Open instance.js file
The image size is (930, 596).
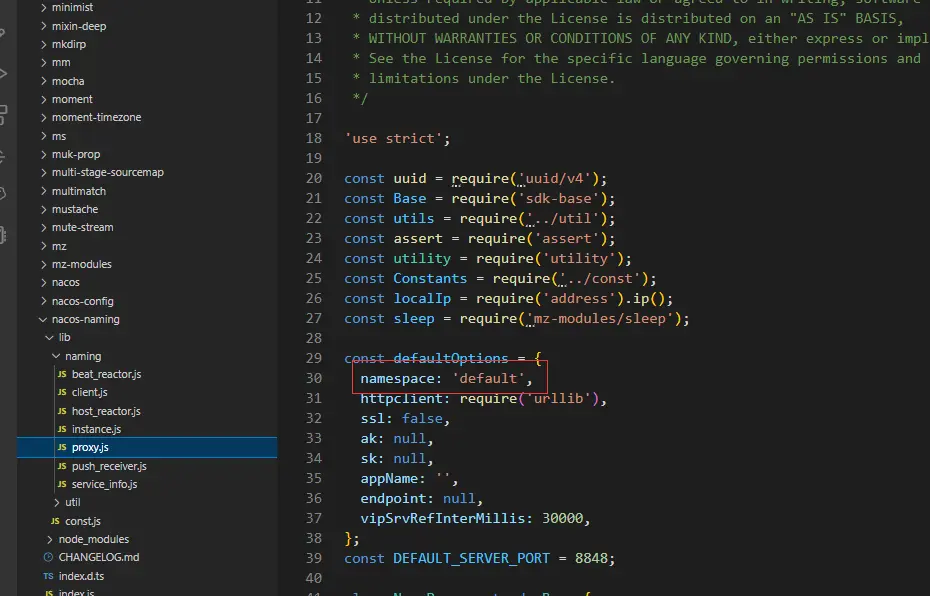[96, 429]
